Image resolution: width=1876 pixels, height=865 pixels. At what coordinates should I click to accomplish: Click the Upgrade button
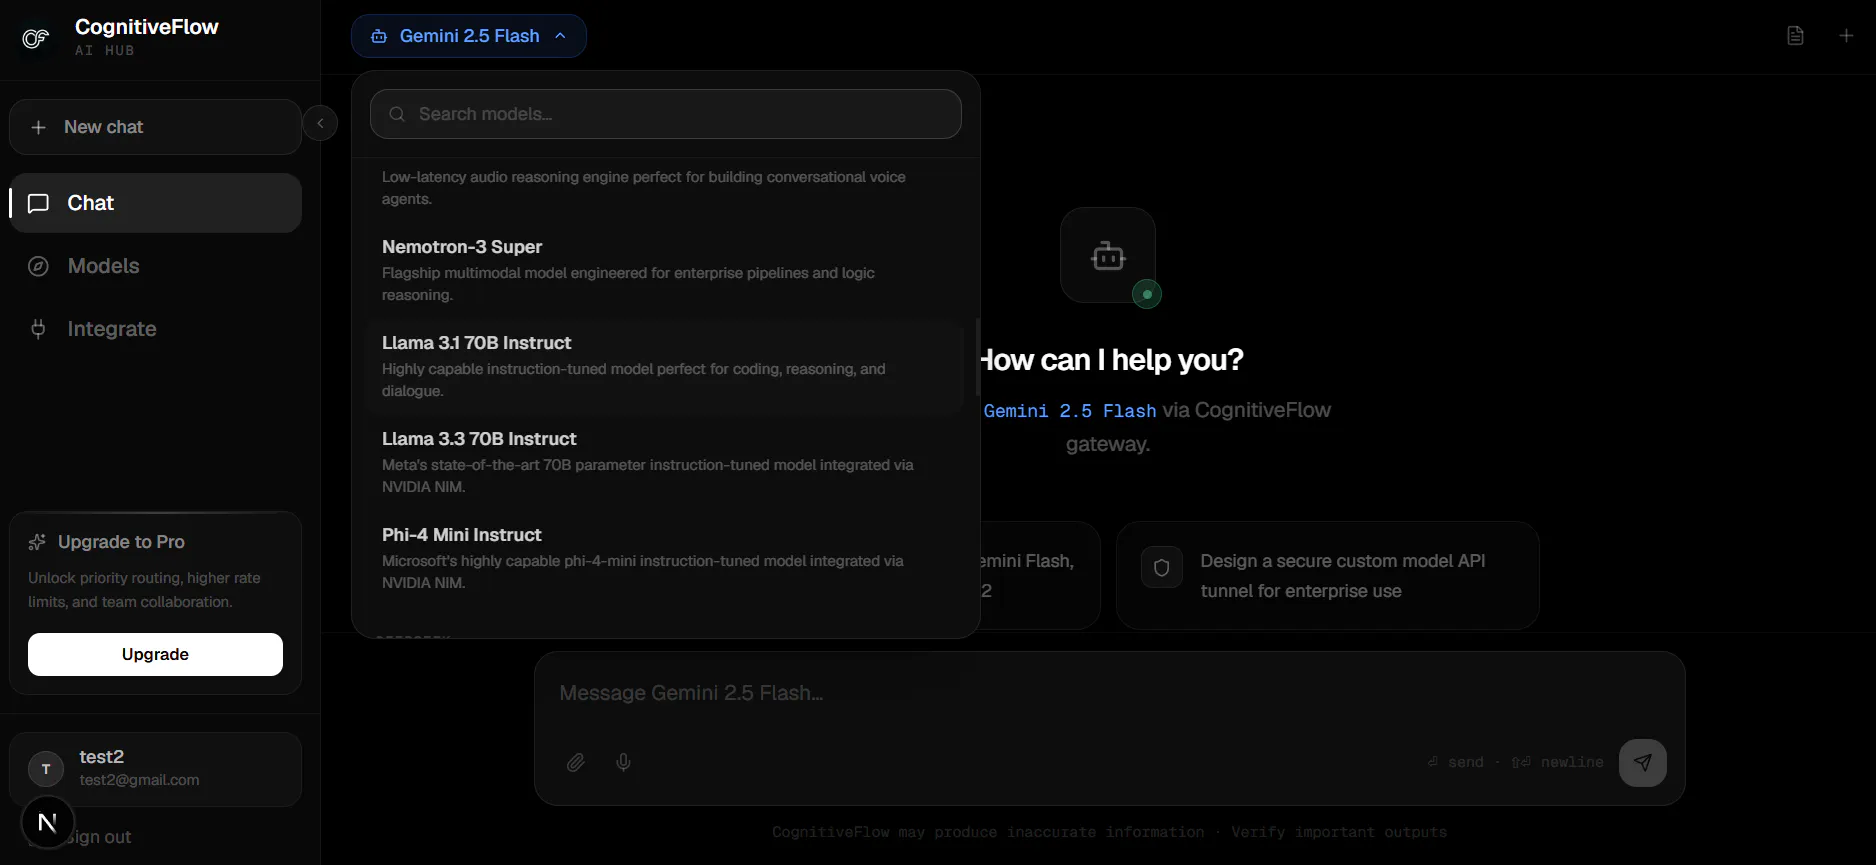[155, 654]
